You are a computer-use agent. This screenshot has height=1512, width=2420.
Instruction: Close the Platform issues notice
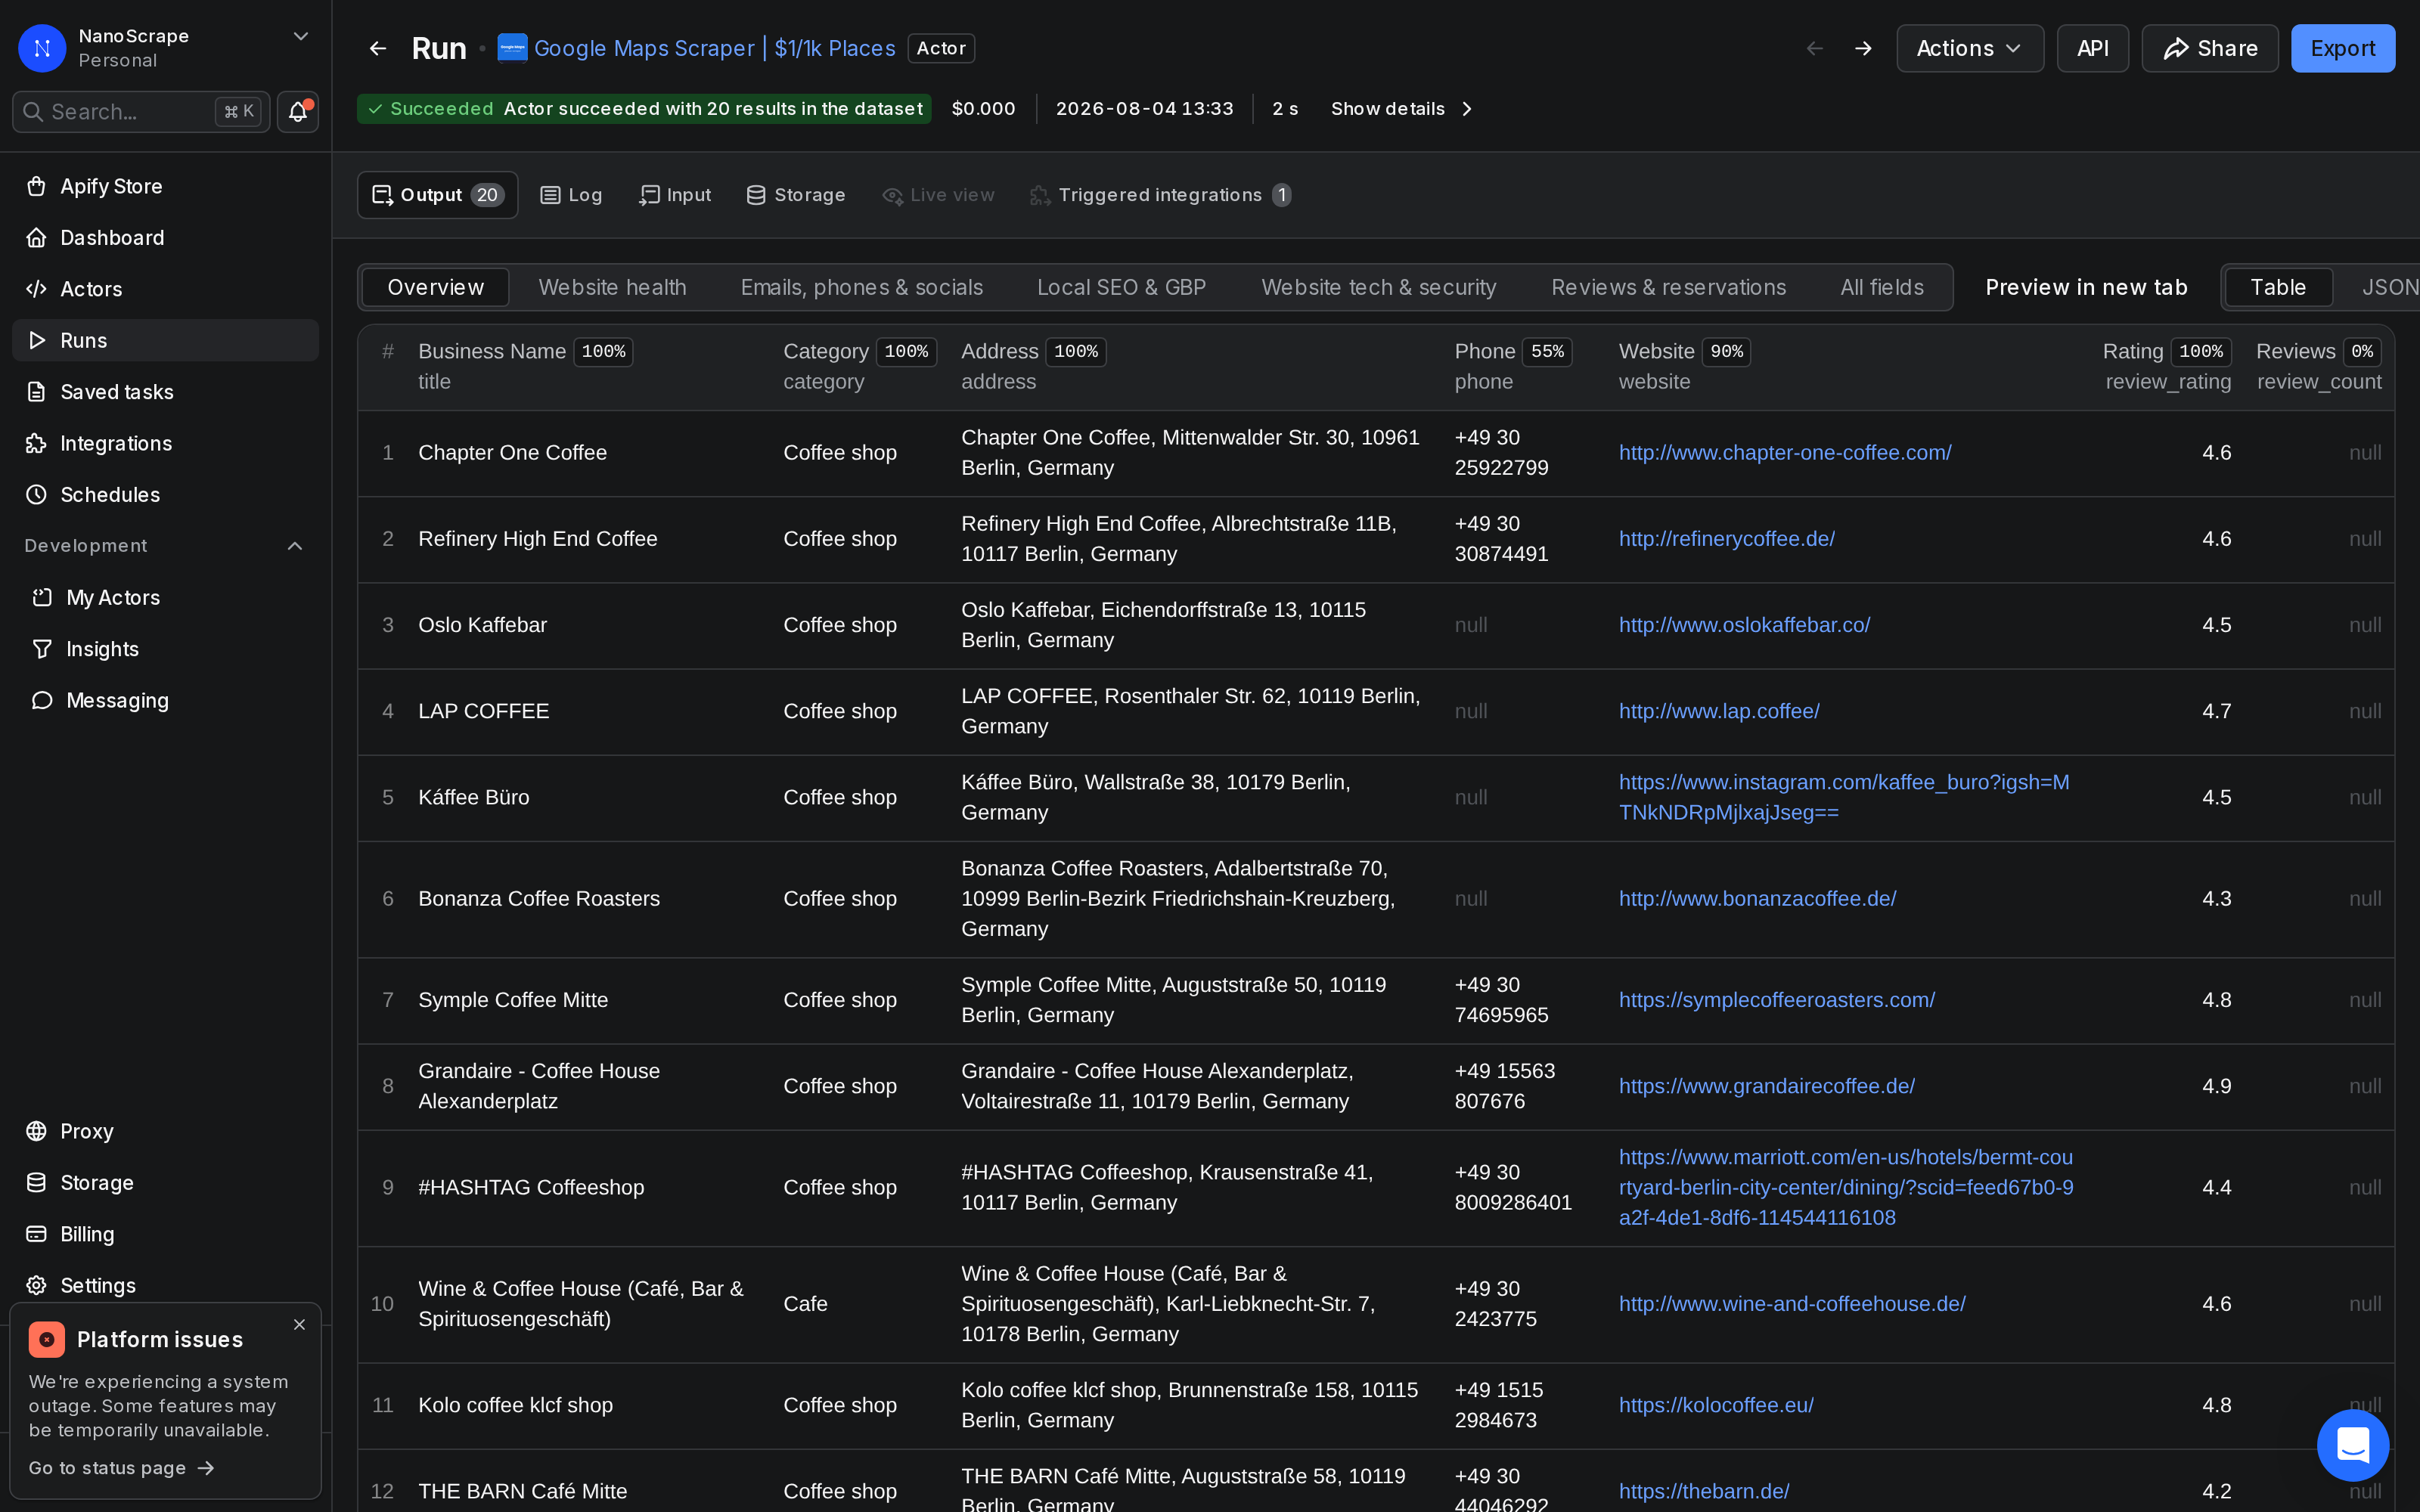coord(299,1324)
